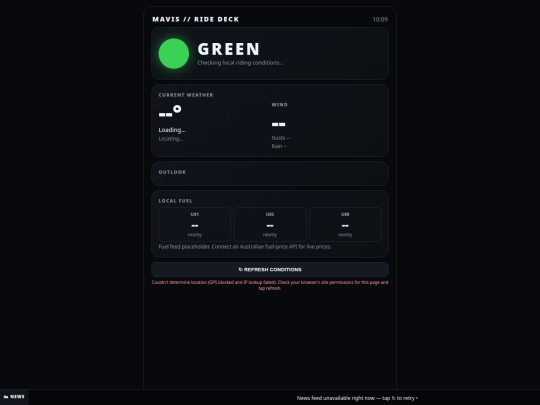540x405 pixels.
Task: Click 'Checking local riding conditions...' text
Action: click(x=240, y=63)
